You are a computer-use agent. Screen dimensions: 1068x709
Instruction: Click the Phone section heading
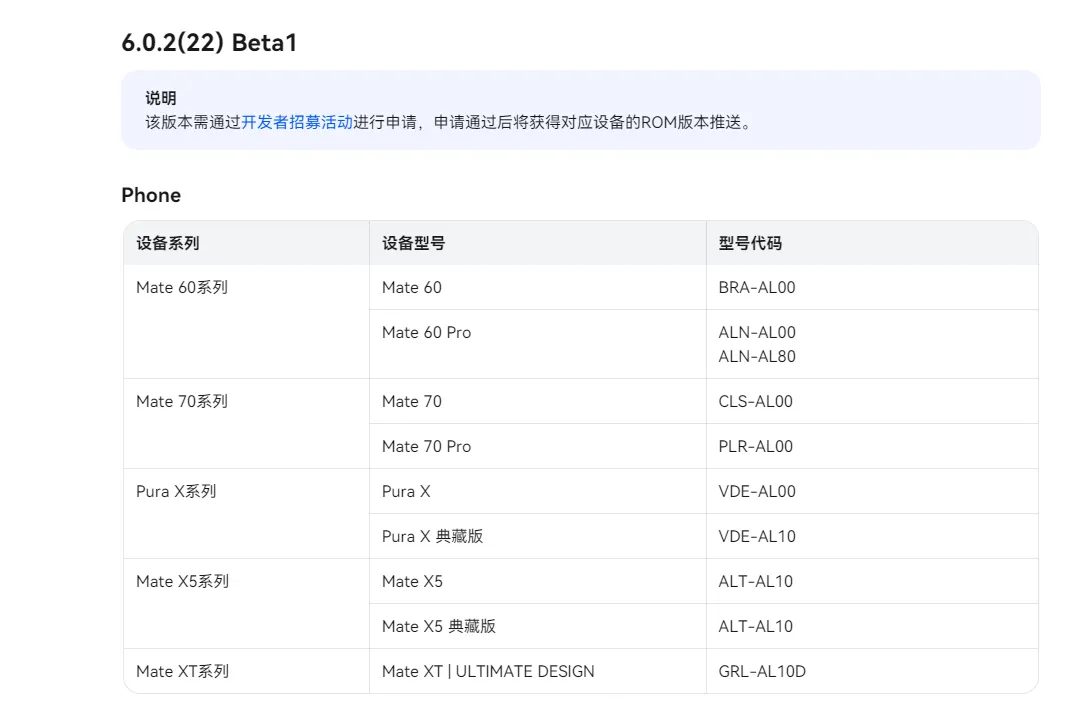click(151, 195)
